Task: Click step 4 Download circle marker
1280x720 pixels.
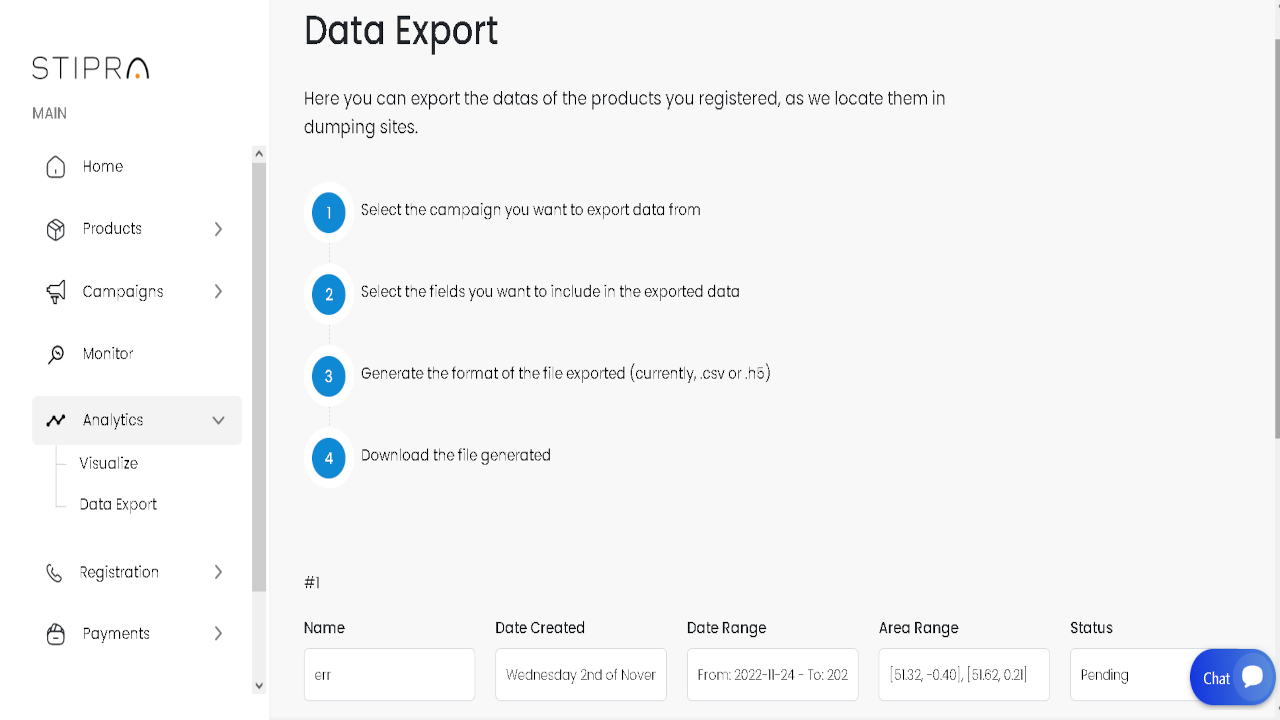Action: coord(329,458)
